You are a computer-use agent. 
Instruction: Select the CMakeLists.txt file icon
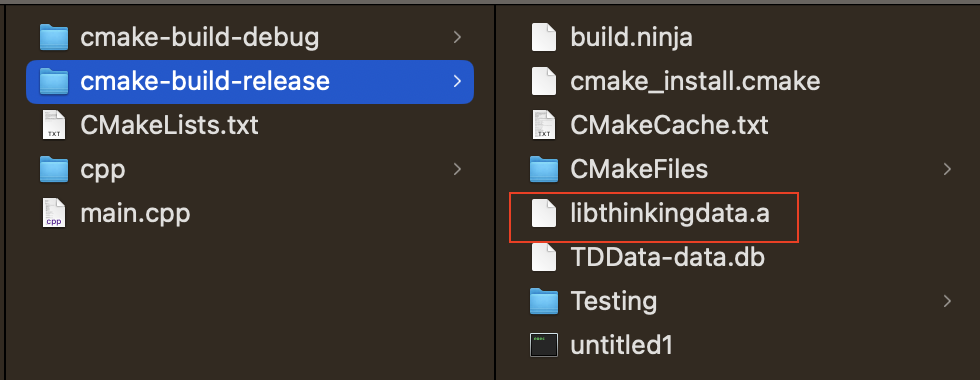click(53, 125)
